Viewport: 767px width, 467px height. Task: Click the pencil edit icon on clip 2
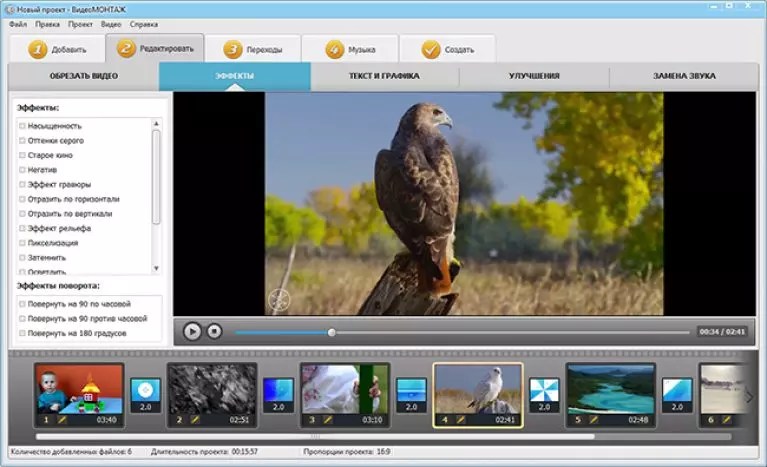point(195,420)
